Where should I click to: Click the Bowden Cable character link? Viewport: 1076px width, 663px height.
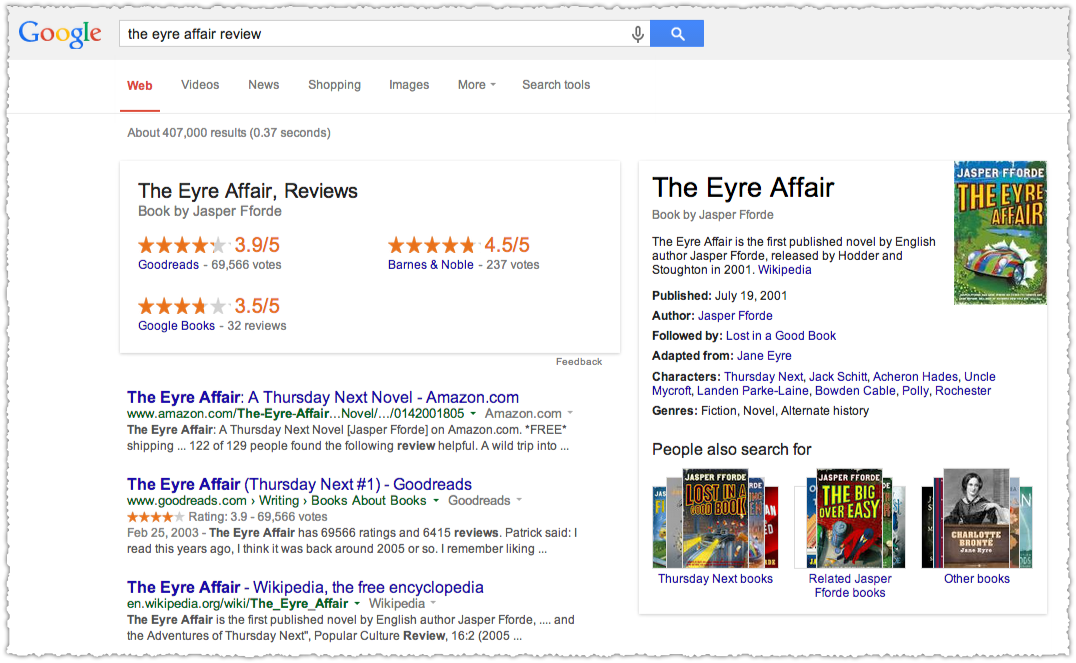(855, 391)
